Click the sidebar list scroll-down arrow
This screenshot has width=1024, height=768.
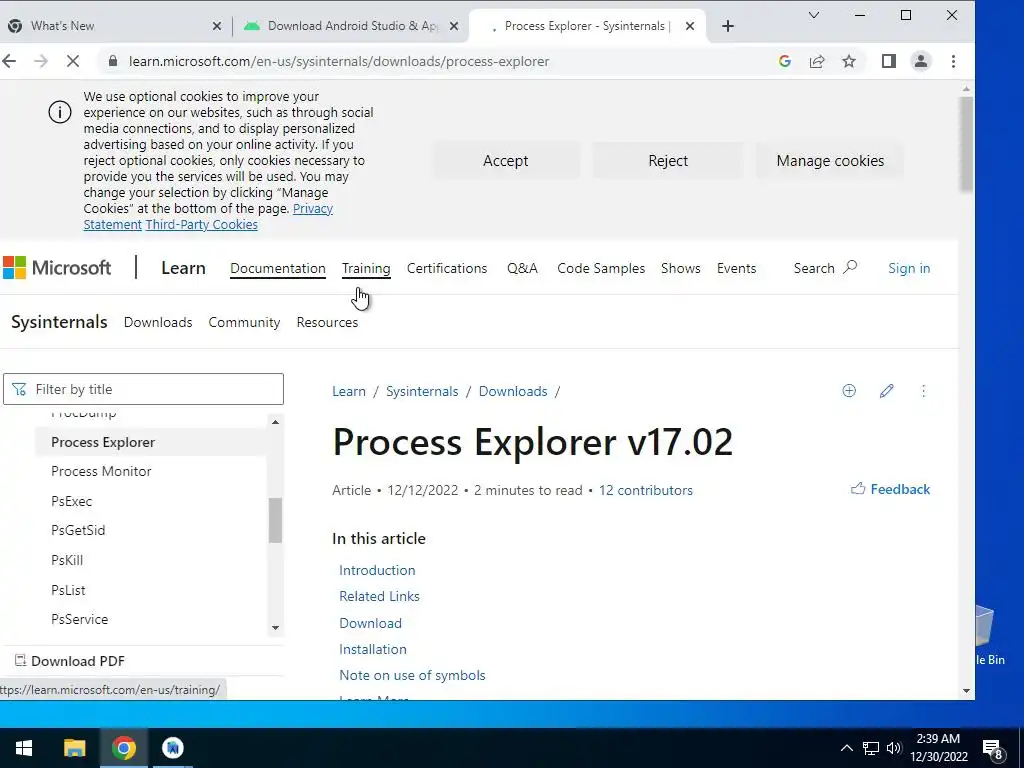click(x=276, y=628)
